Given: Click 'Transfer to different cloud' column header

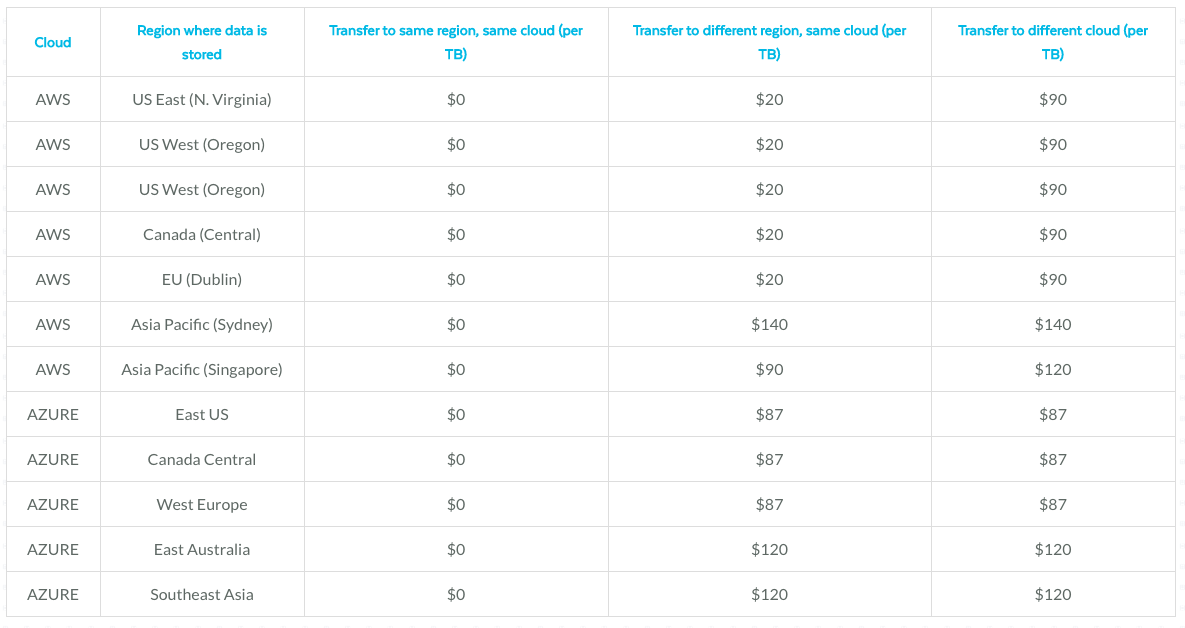Looking at the screenshot, I should [x=1053, y=42].
